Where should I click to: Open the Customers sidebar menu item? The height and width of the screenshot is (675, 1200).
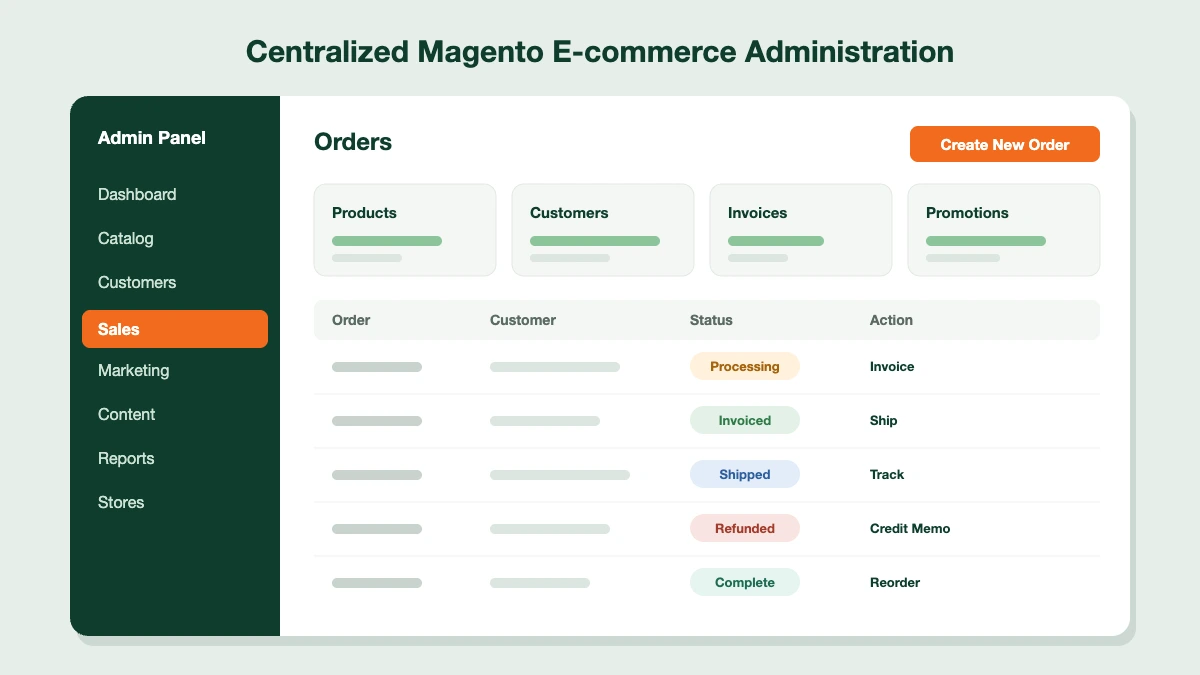(x=137, y=282)
